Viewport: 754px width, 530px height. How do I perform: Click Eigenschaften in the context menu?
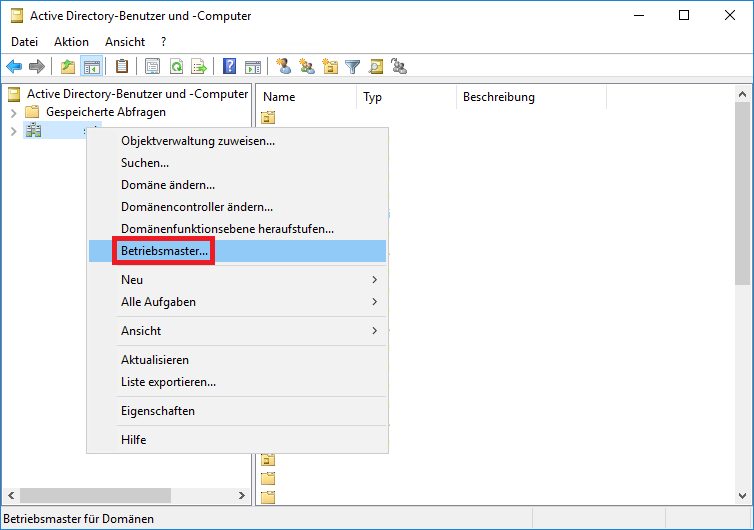click(158, 411)
